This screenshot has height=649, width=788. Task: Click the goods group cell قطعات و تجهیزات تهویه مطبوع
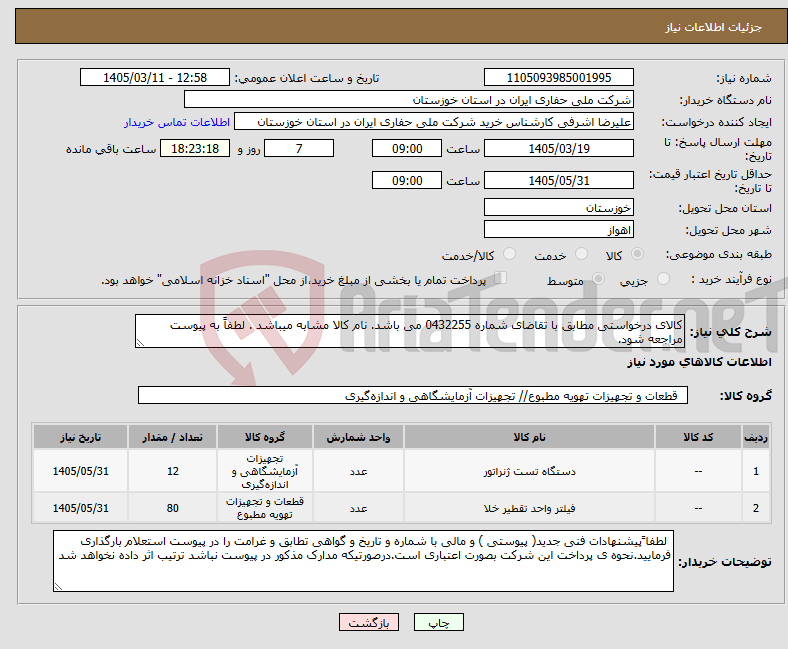point(265,508)
